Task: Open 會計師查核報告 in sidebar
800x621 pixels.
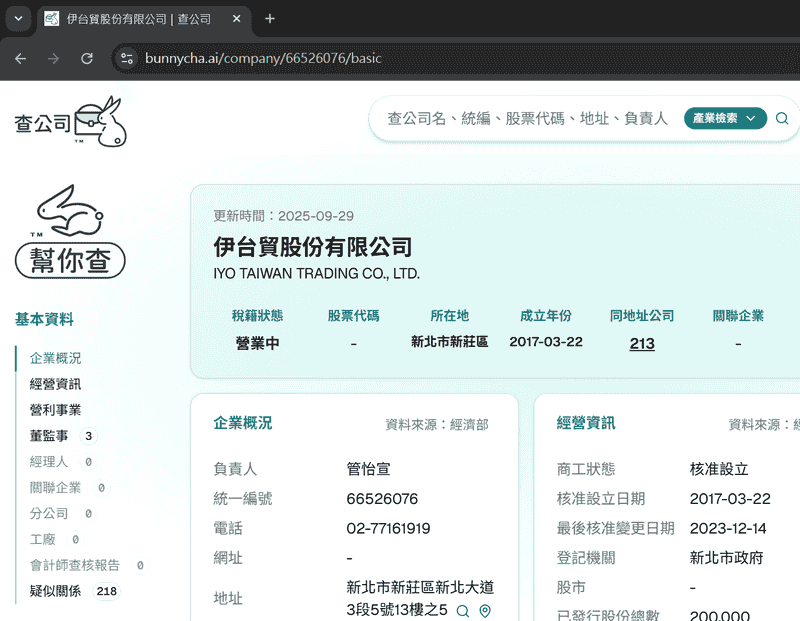Action: (x=74, y=565)
